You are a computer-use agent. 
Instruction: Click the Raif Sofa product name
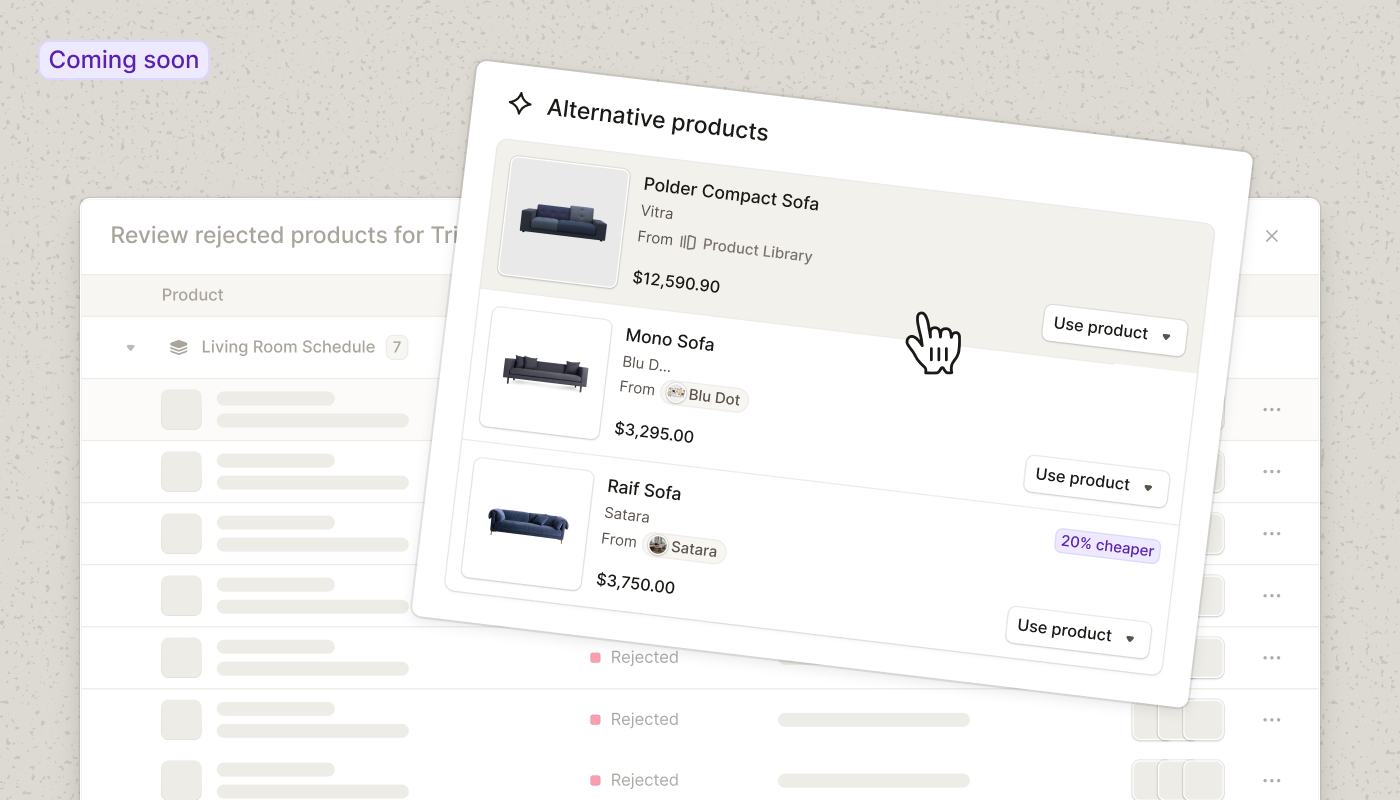pos(645,489)
